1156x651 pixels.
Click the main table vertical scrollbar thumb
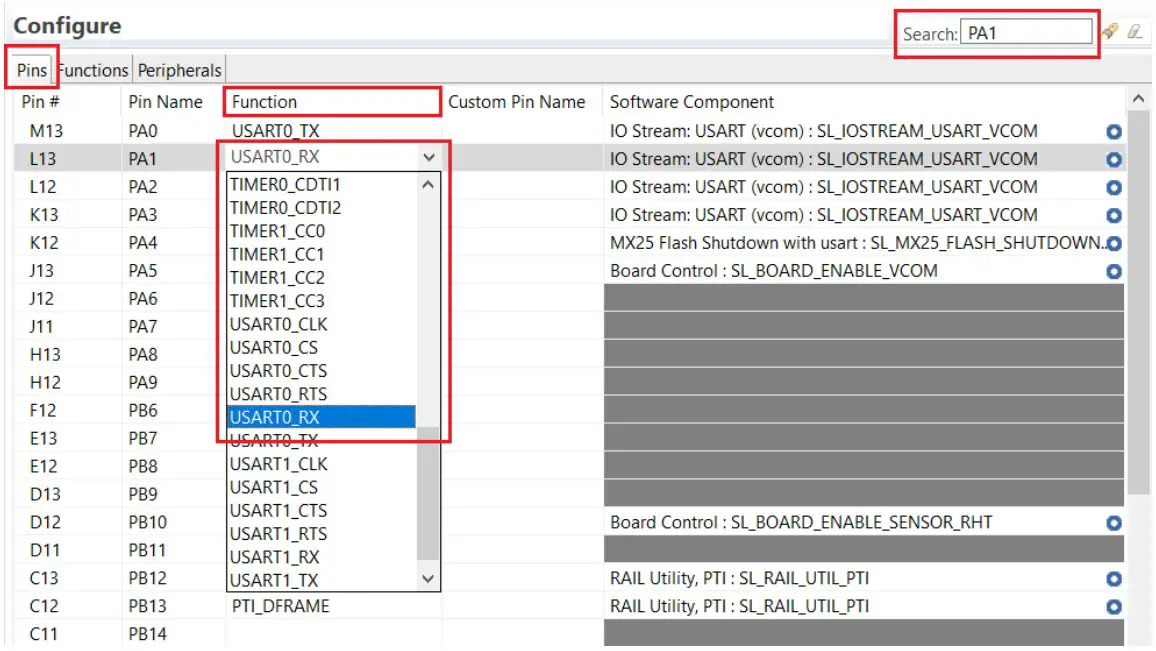click(x=1139, y=302)
